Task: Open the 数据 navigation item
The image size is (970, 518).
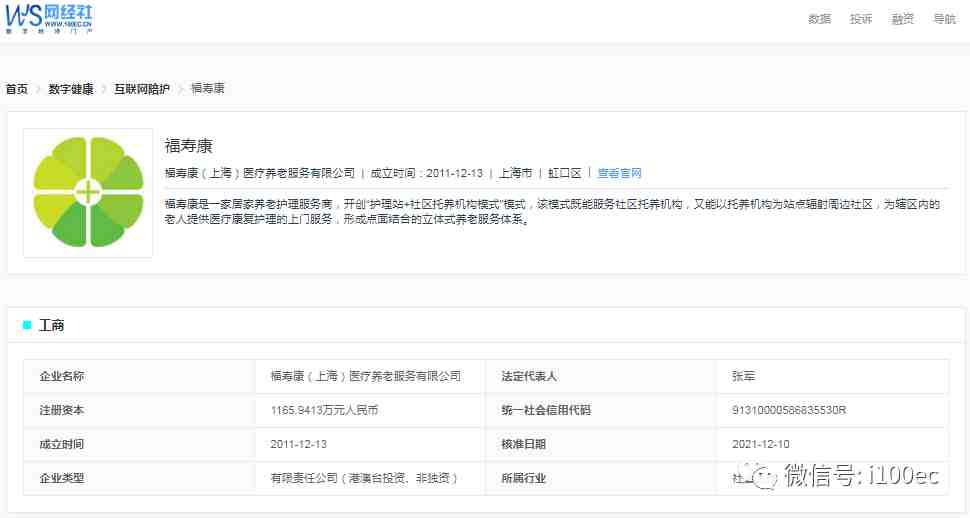Action: click(x=819, y=19)
